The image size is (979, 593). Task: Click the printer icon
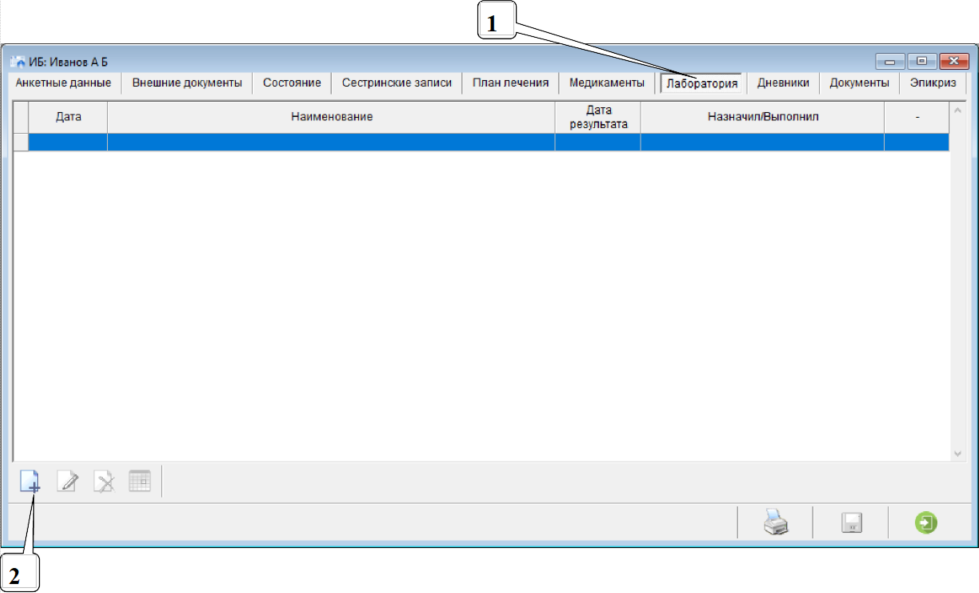(x=776, y=523)
